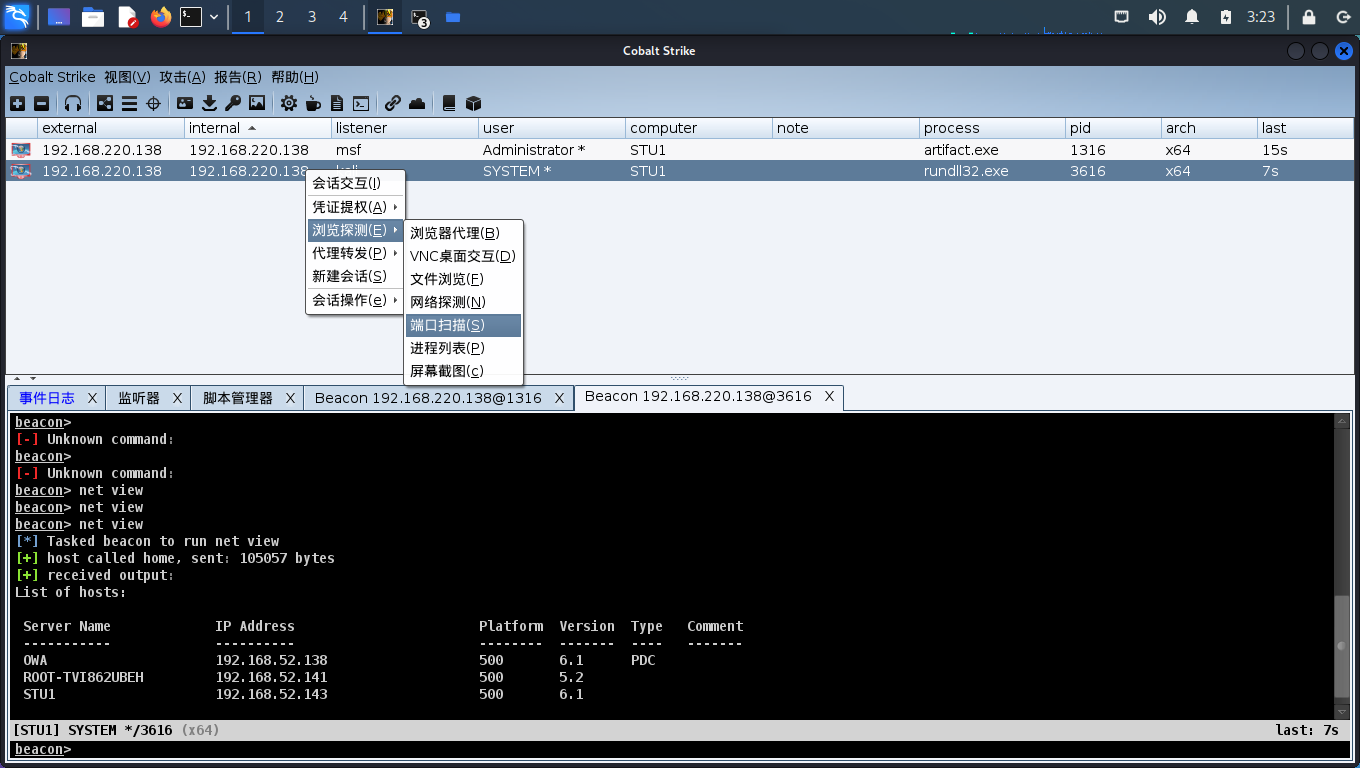The width and height of the screenshot is (1360, 768).
Task: Open the Kali dragon application menu
Action: coord(17,17)
